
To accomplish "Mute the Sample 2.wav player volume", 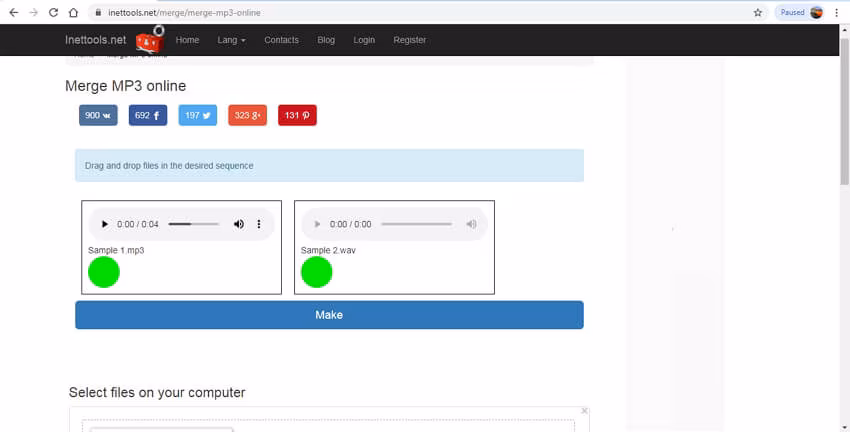I will pyautogui.click(x=471, y=224).
